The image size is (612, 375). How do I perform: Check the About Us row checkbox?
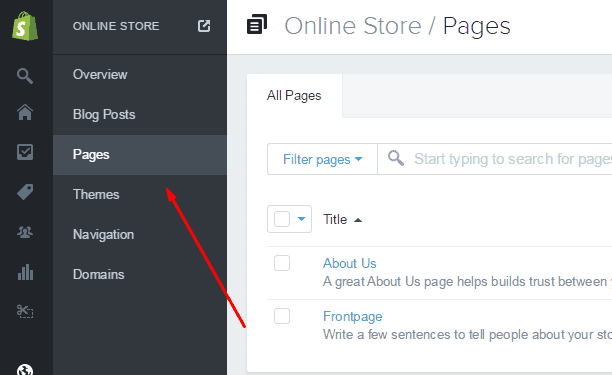282,263
